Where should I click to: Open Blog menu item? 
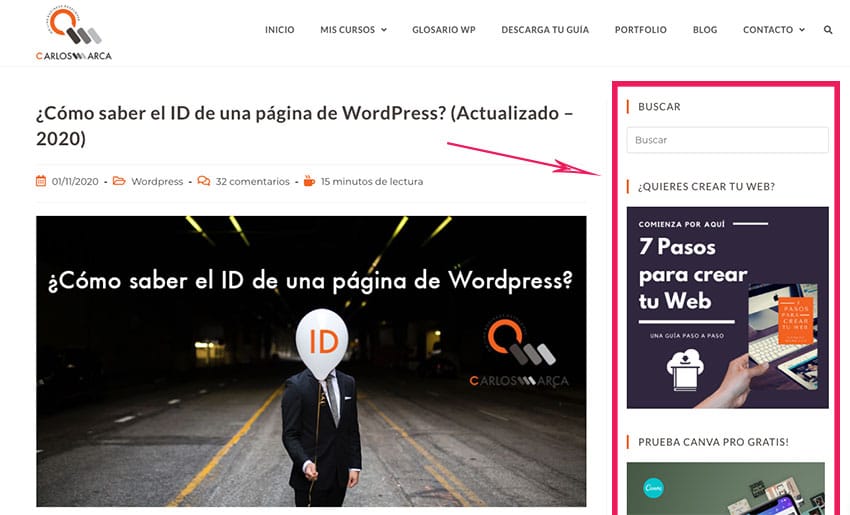click(x=705, y=30)
